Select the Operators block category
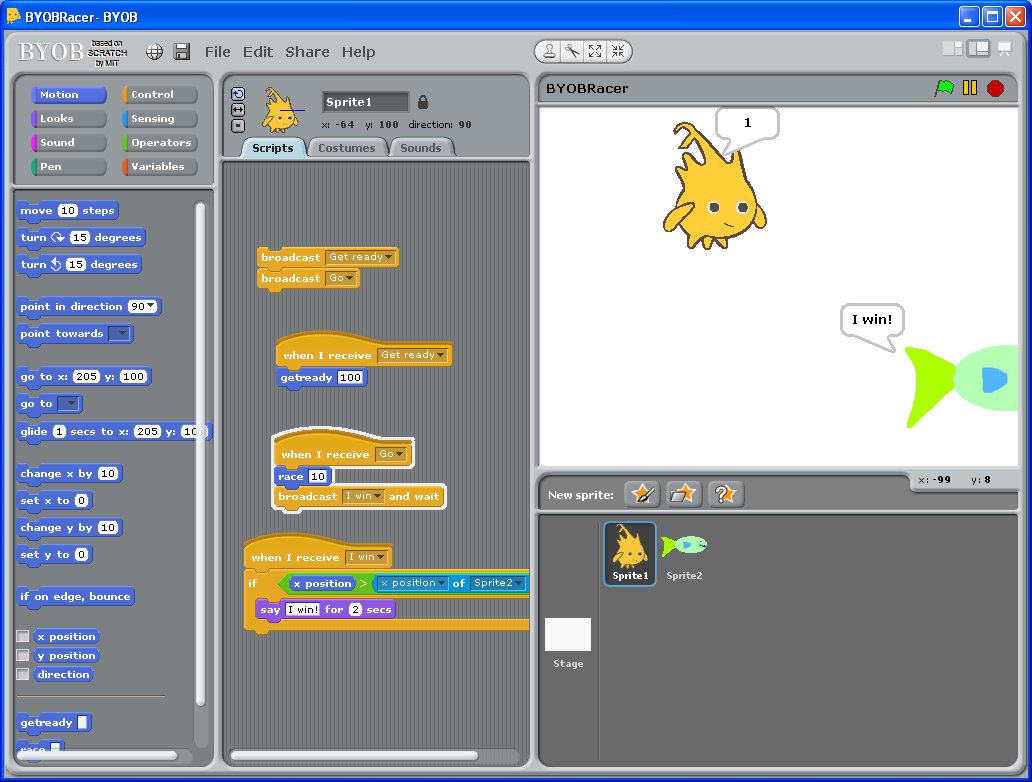Image resolution: width=1032 pixels, height=782 pixels. tap(159, 142)
